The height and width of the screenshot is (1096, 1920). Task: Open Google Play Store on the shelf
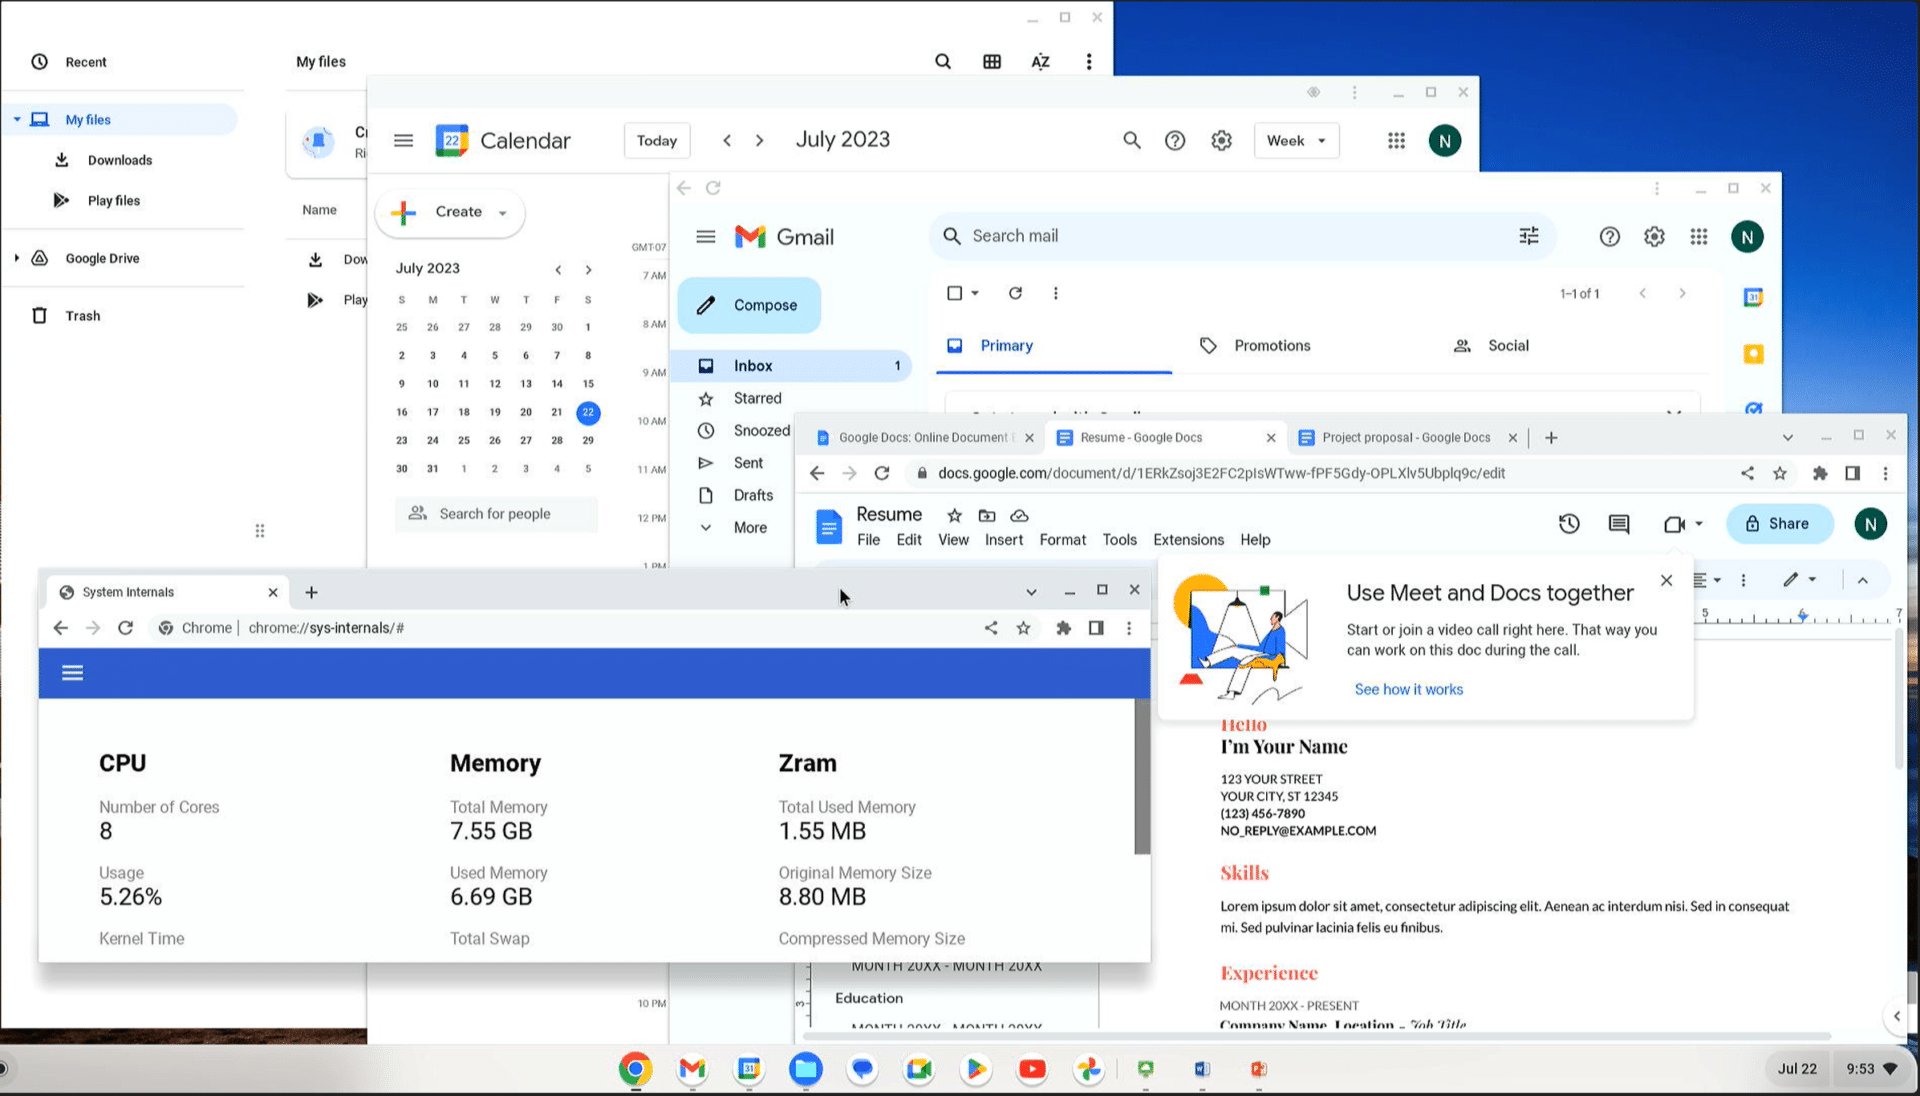975,1069
